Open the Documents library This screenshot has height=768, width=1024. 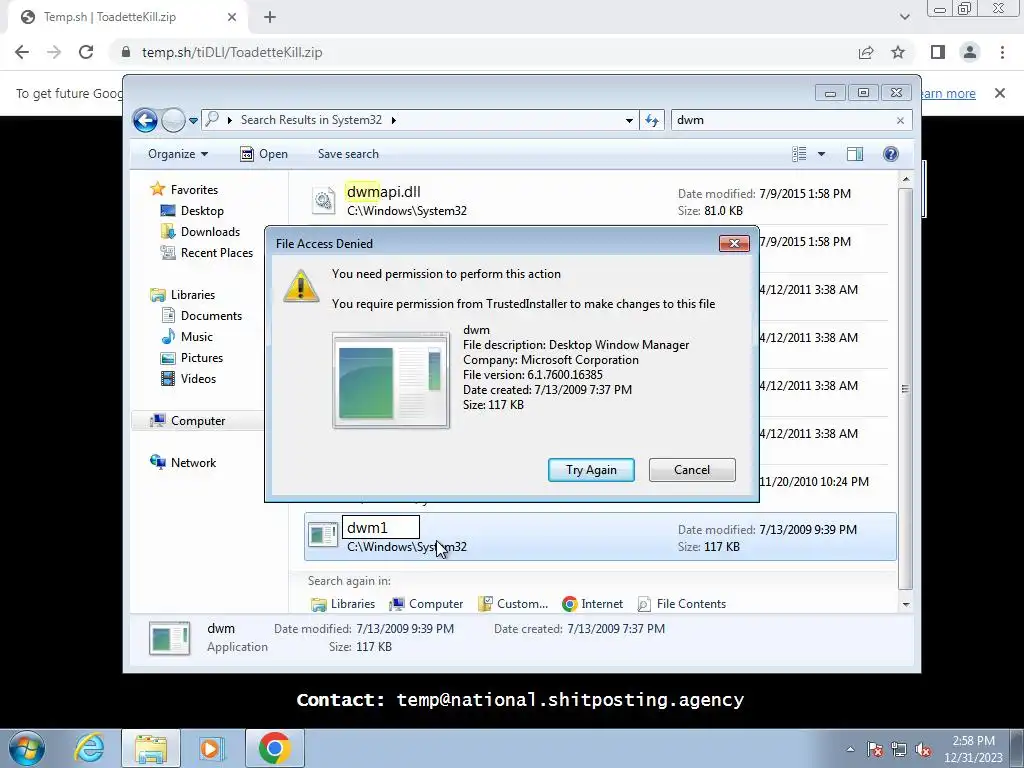pyautogui.click(x=201, y=316)
